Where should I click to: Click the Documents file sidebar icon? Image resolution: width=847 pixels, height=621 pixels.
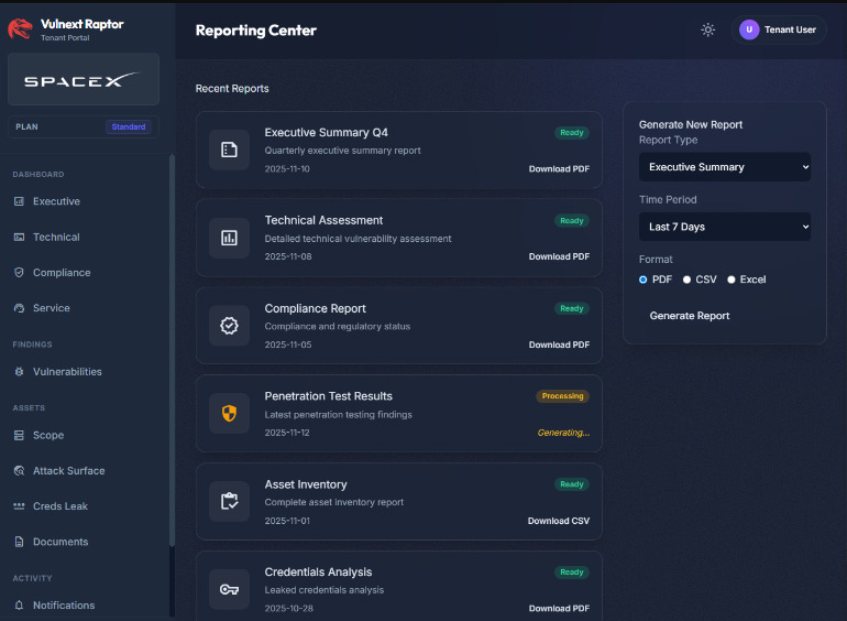(19, 542)
